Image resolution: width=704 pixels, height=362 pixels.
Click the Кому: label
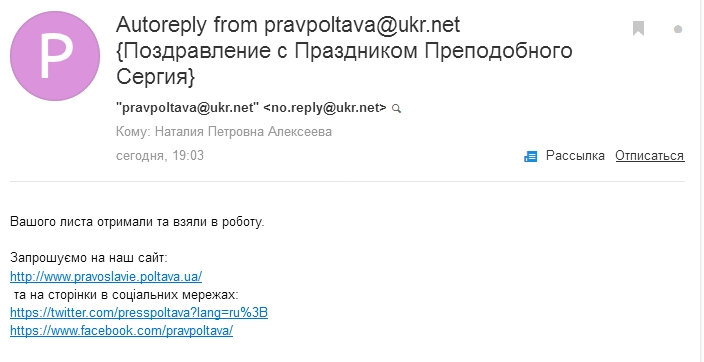[134, 132]
